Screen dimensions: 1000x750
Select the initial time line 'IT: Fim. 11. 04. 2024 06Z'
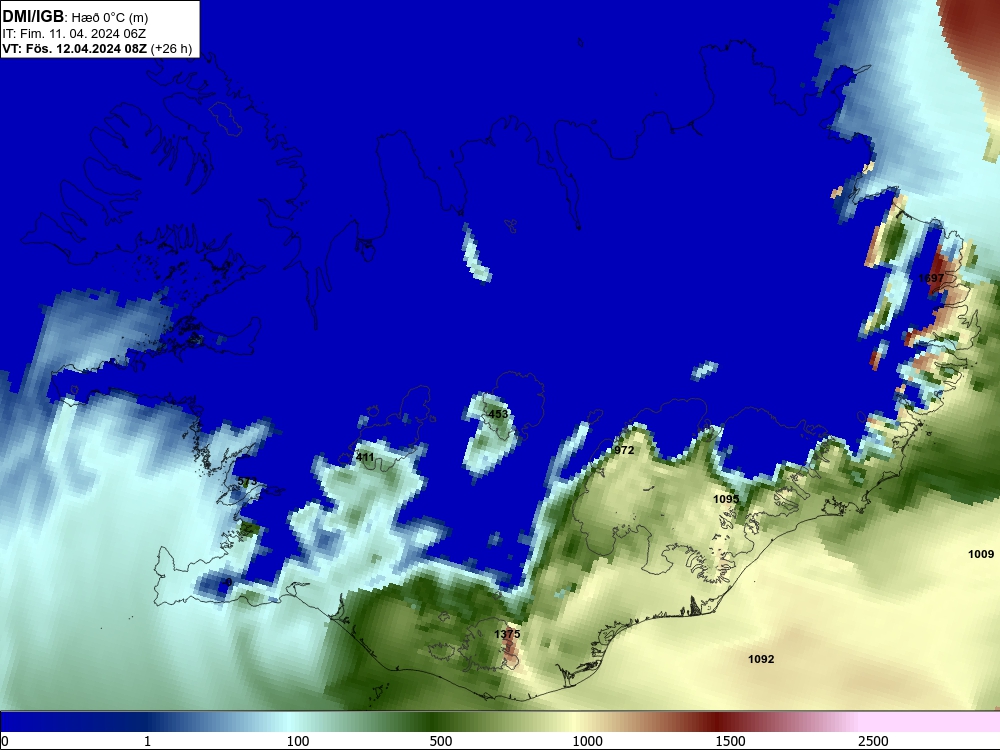(74, 34)
